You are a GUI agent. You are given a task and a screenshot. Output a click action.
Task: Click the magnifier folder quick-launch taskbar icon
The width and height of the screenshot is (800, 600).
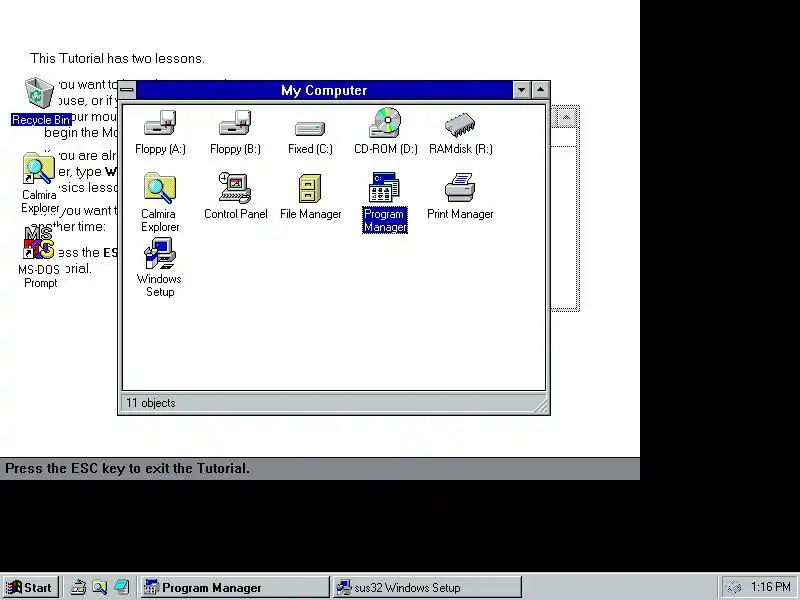99,587
